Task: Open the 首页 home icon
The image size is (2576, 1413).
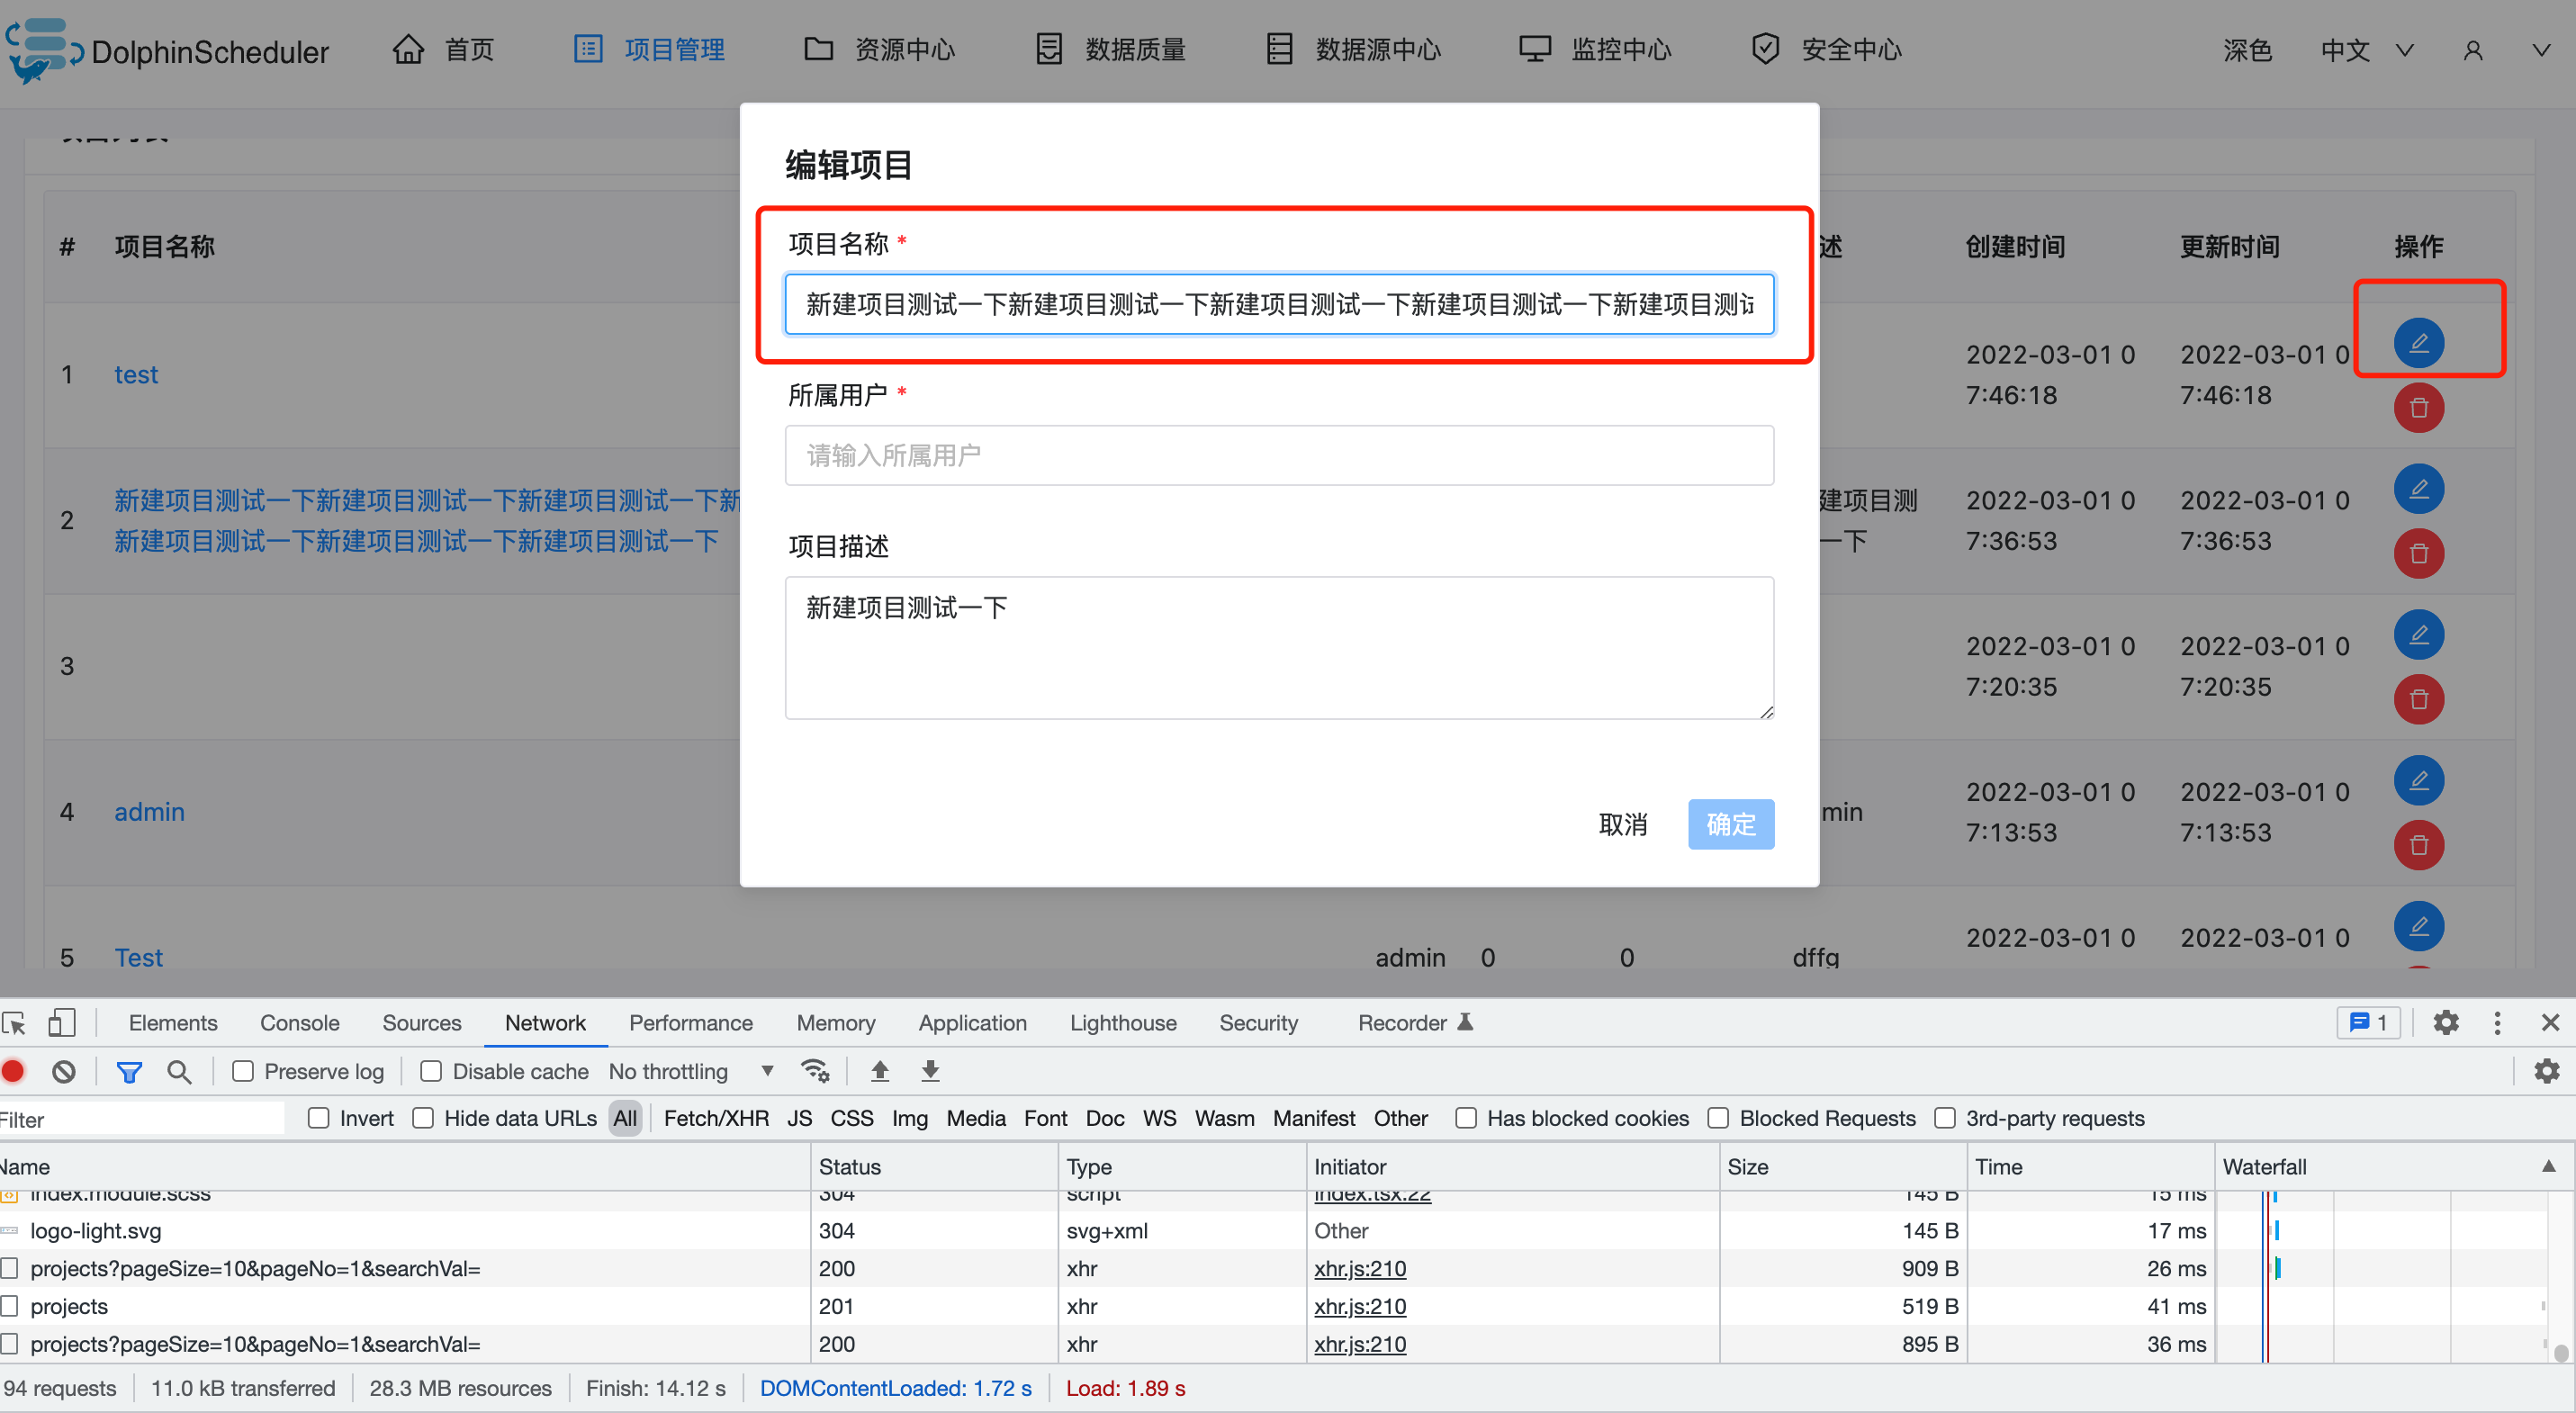Action: pos(408,48)
